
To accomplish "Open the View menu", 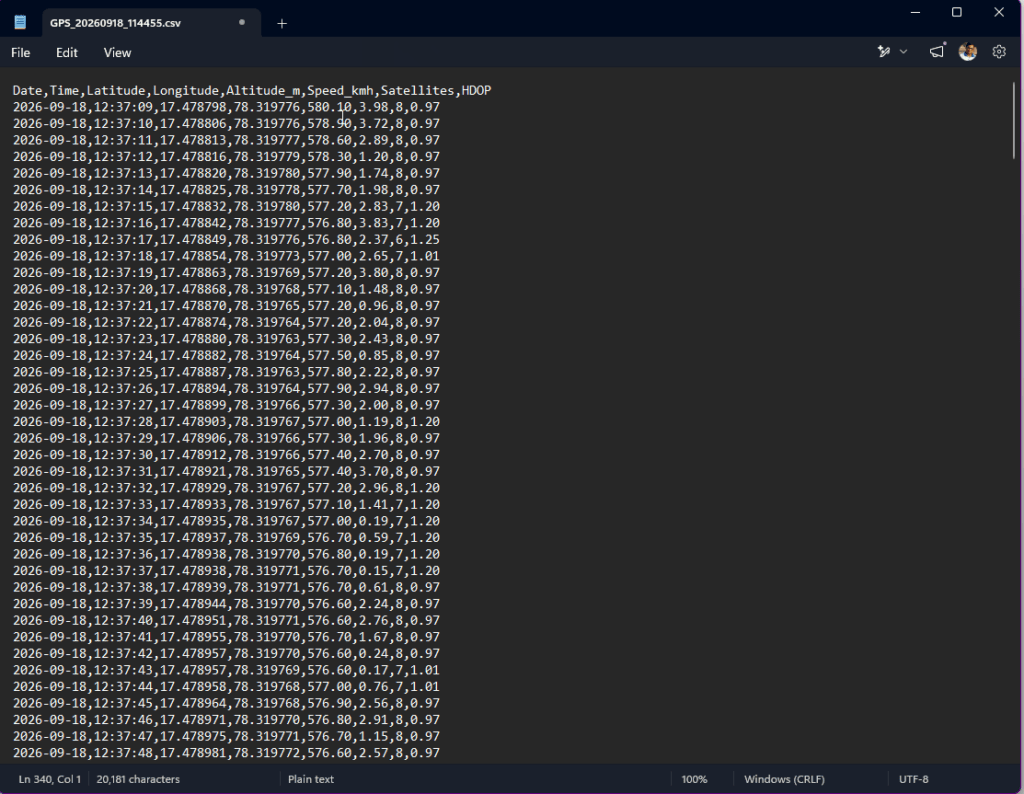I will coord(118,53).
